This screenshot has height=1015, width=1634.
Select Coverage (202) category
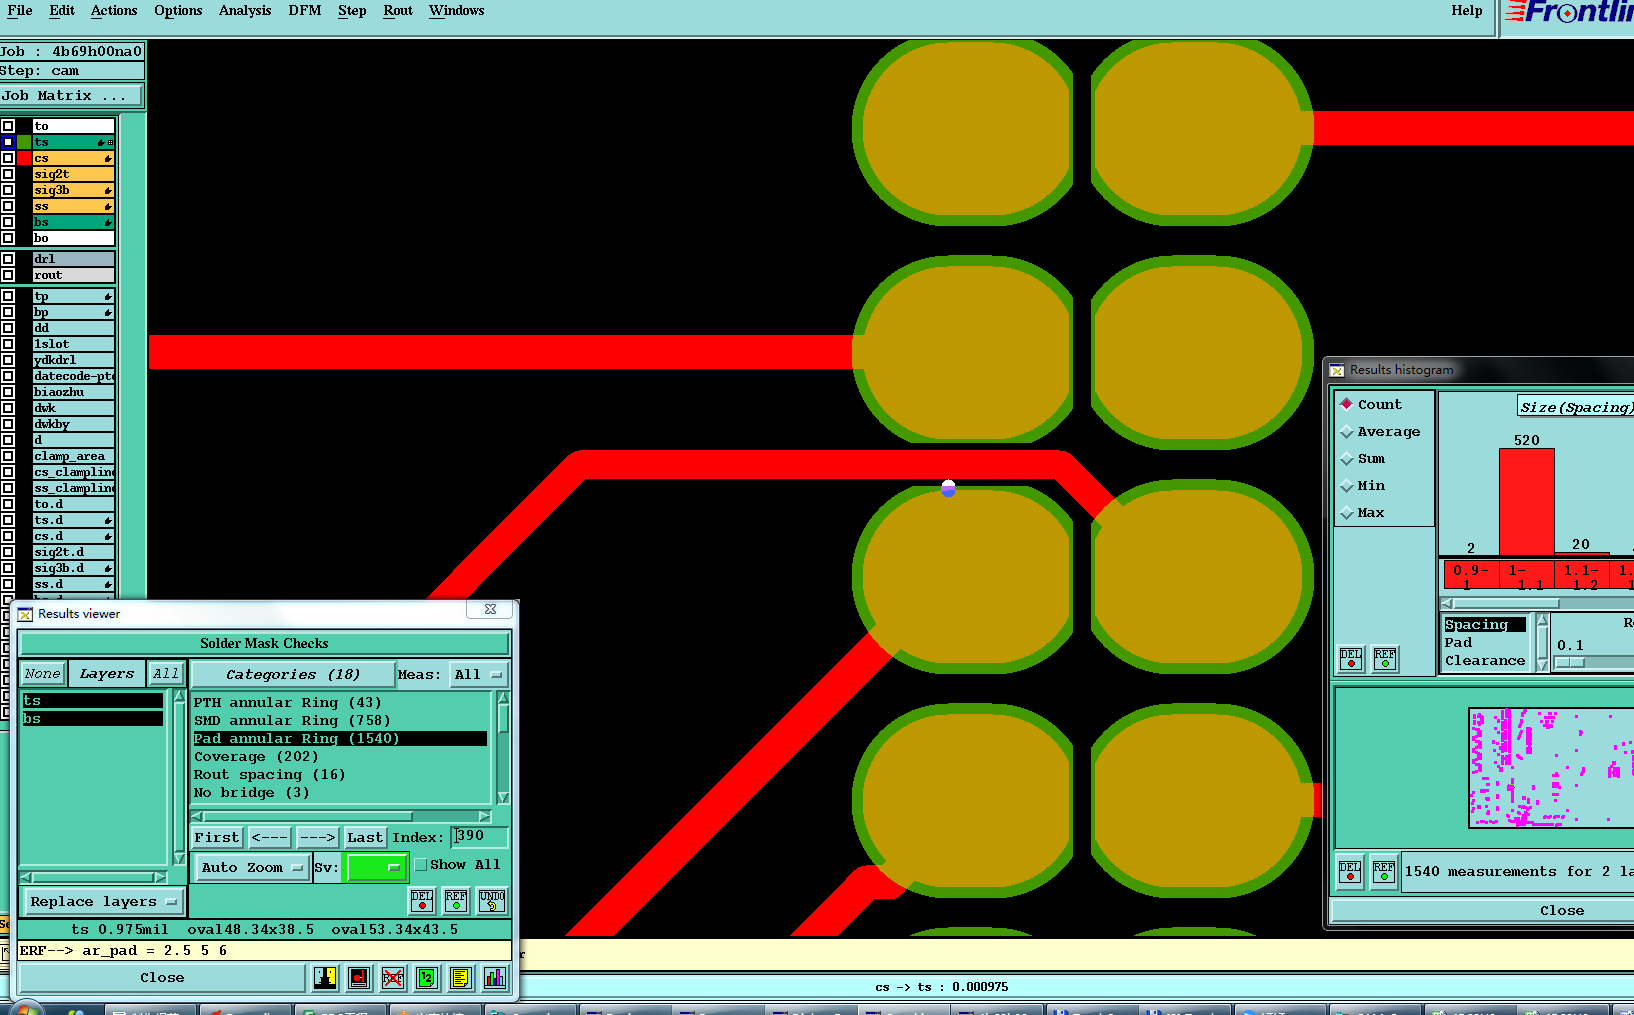[x=256, y=757]
